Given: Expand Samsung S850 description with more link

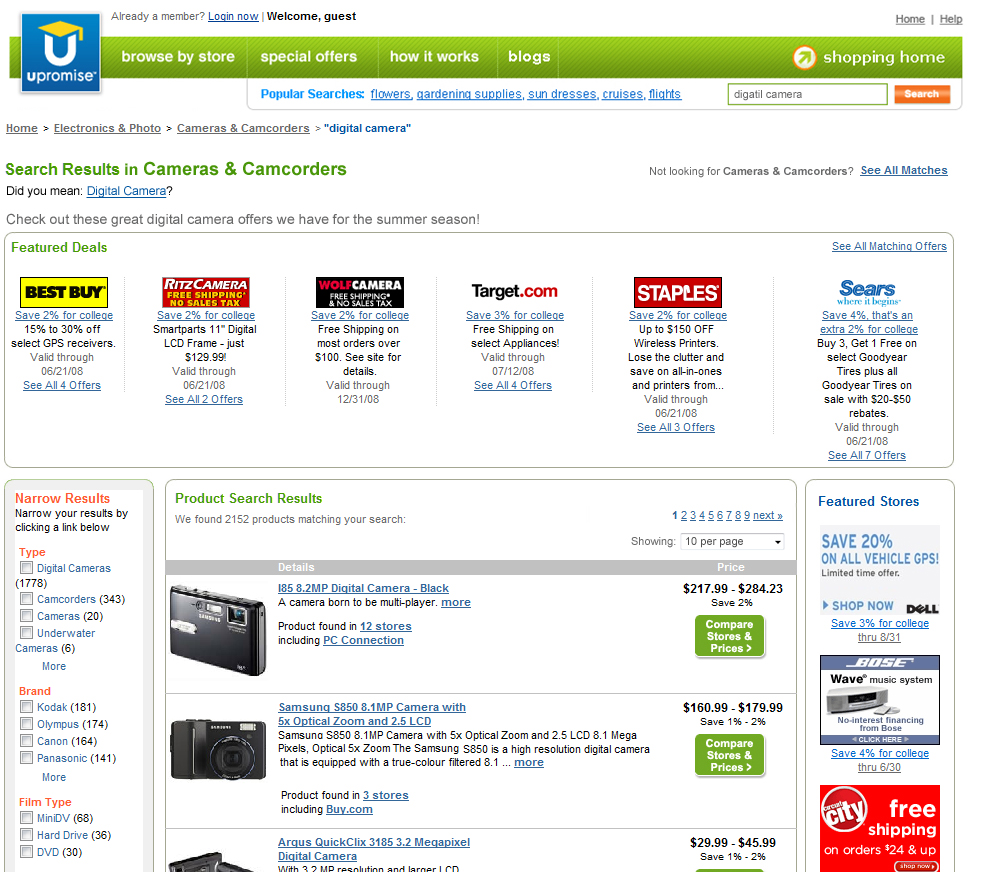Looking at the screenshot, I should coord(529,762).
